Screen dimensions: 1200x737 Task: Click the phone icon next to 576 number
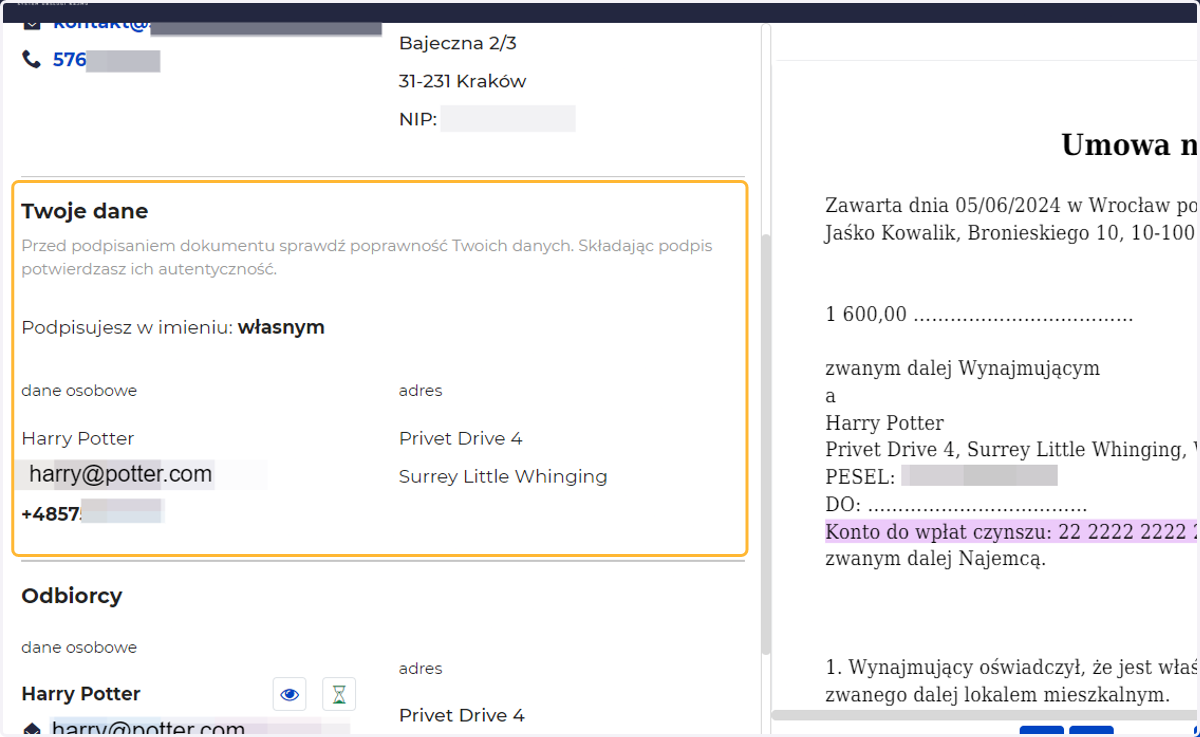pos(31,60)
